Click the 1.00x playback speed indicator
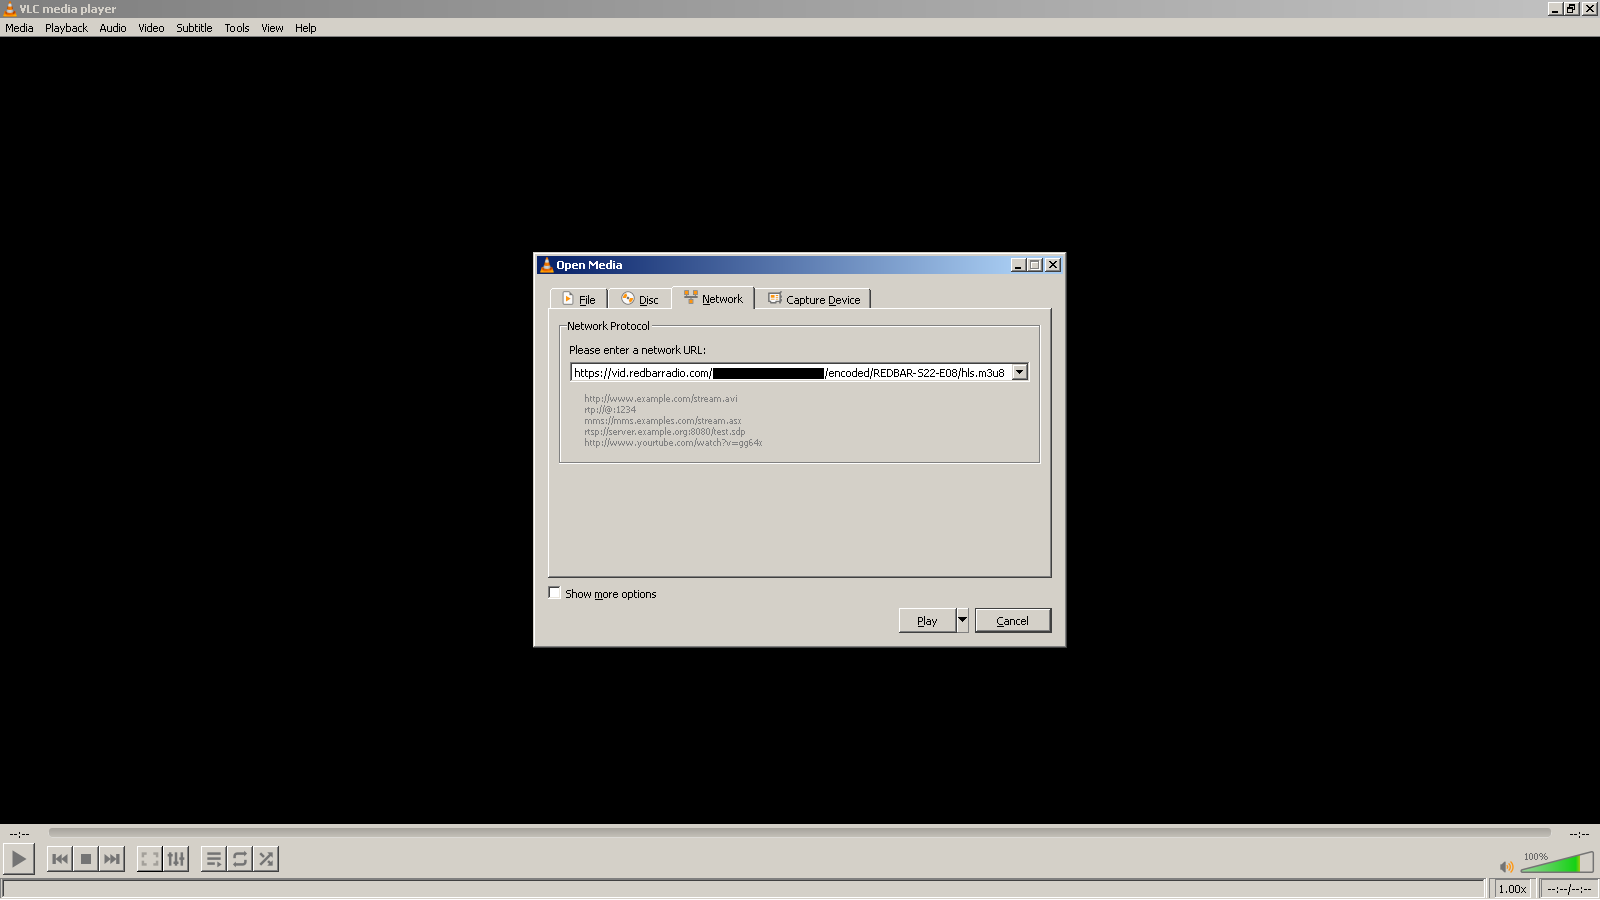1600x900 pixels. tap(1512, 889)
